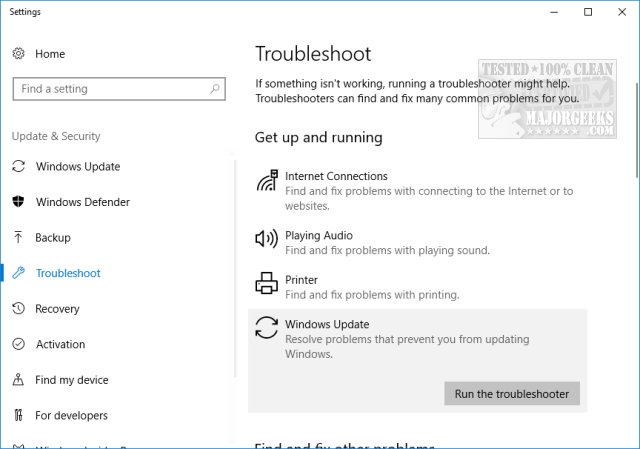This screenshot has height=449, width=640.
Task: Open the For developers section
Action: click(71, 416)
